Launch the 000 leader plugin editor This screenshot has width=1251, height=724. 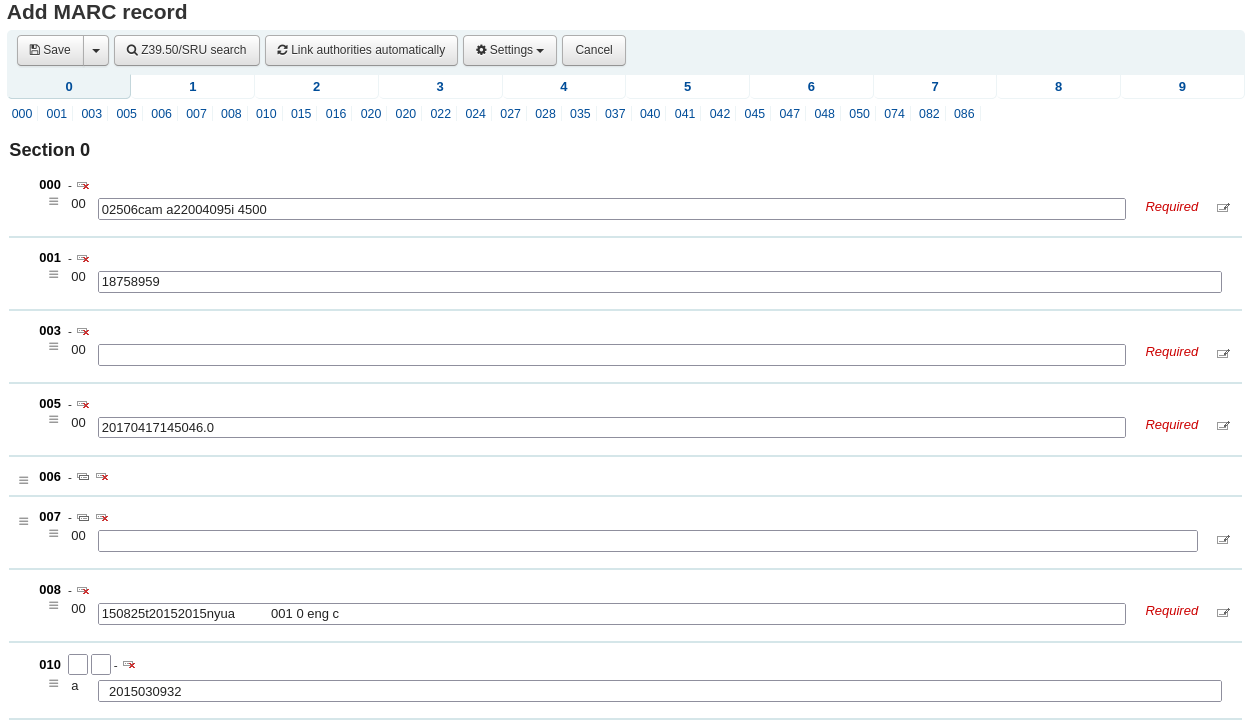pos(1223,207)
